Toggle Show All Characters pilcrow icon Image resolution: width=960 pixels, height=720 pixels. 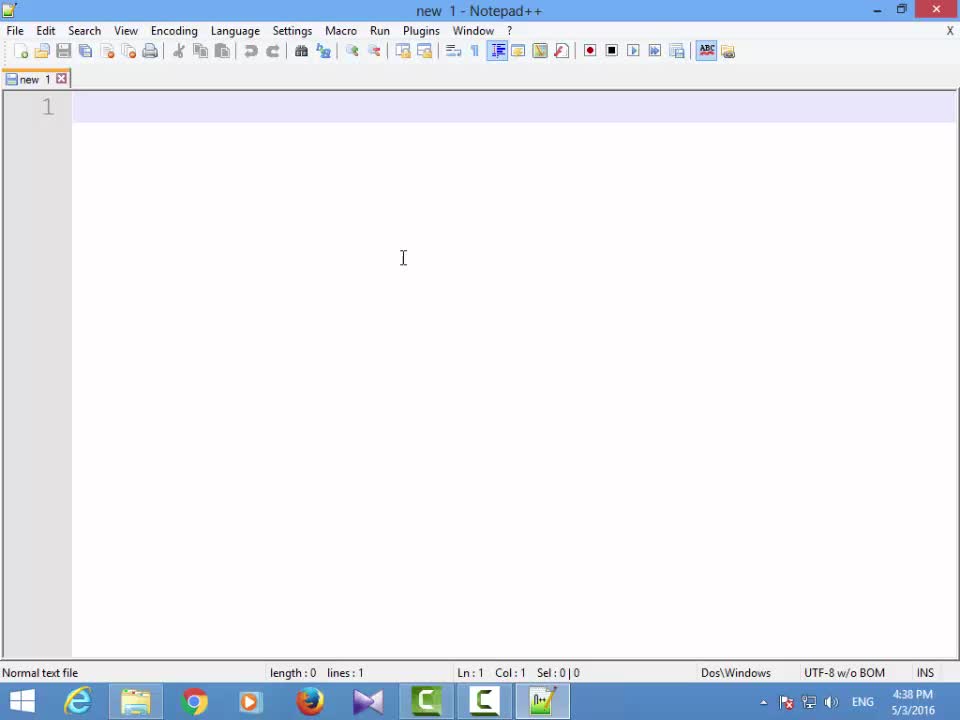pos(474,51)
